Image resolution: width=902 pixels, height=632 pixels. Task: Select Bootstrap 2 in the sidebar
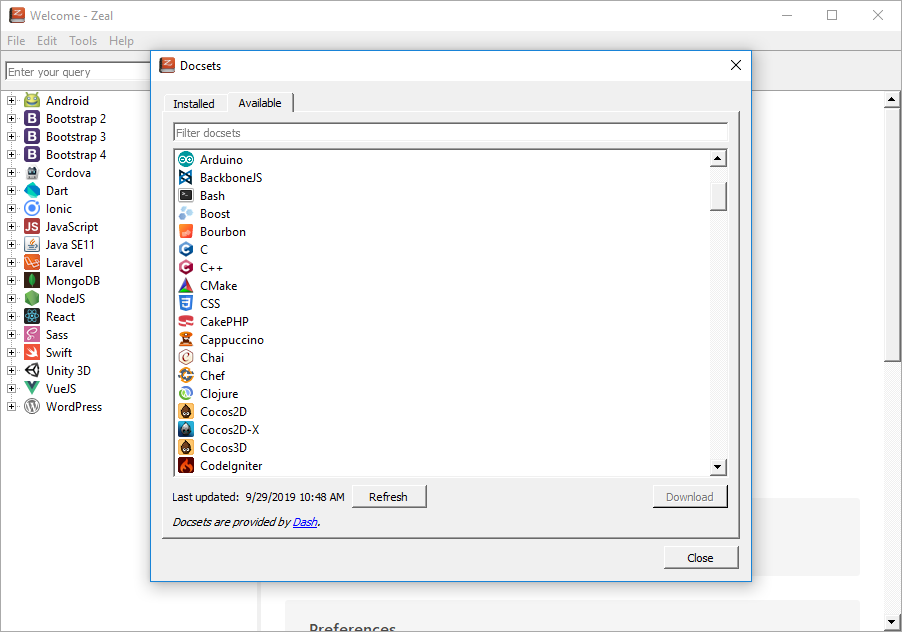[76, 118]
